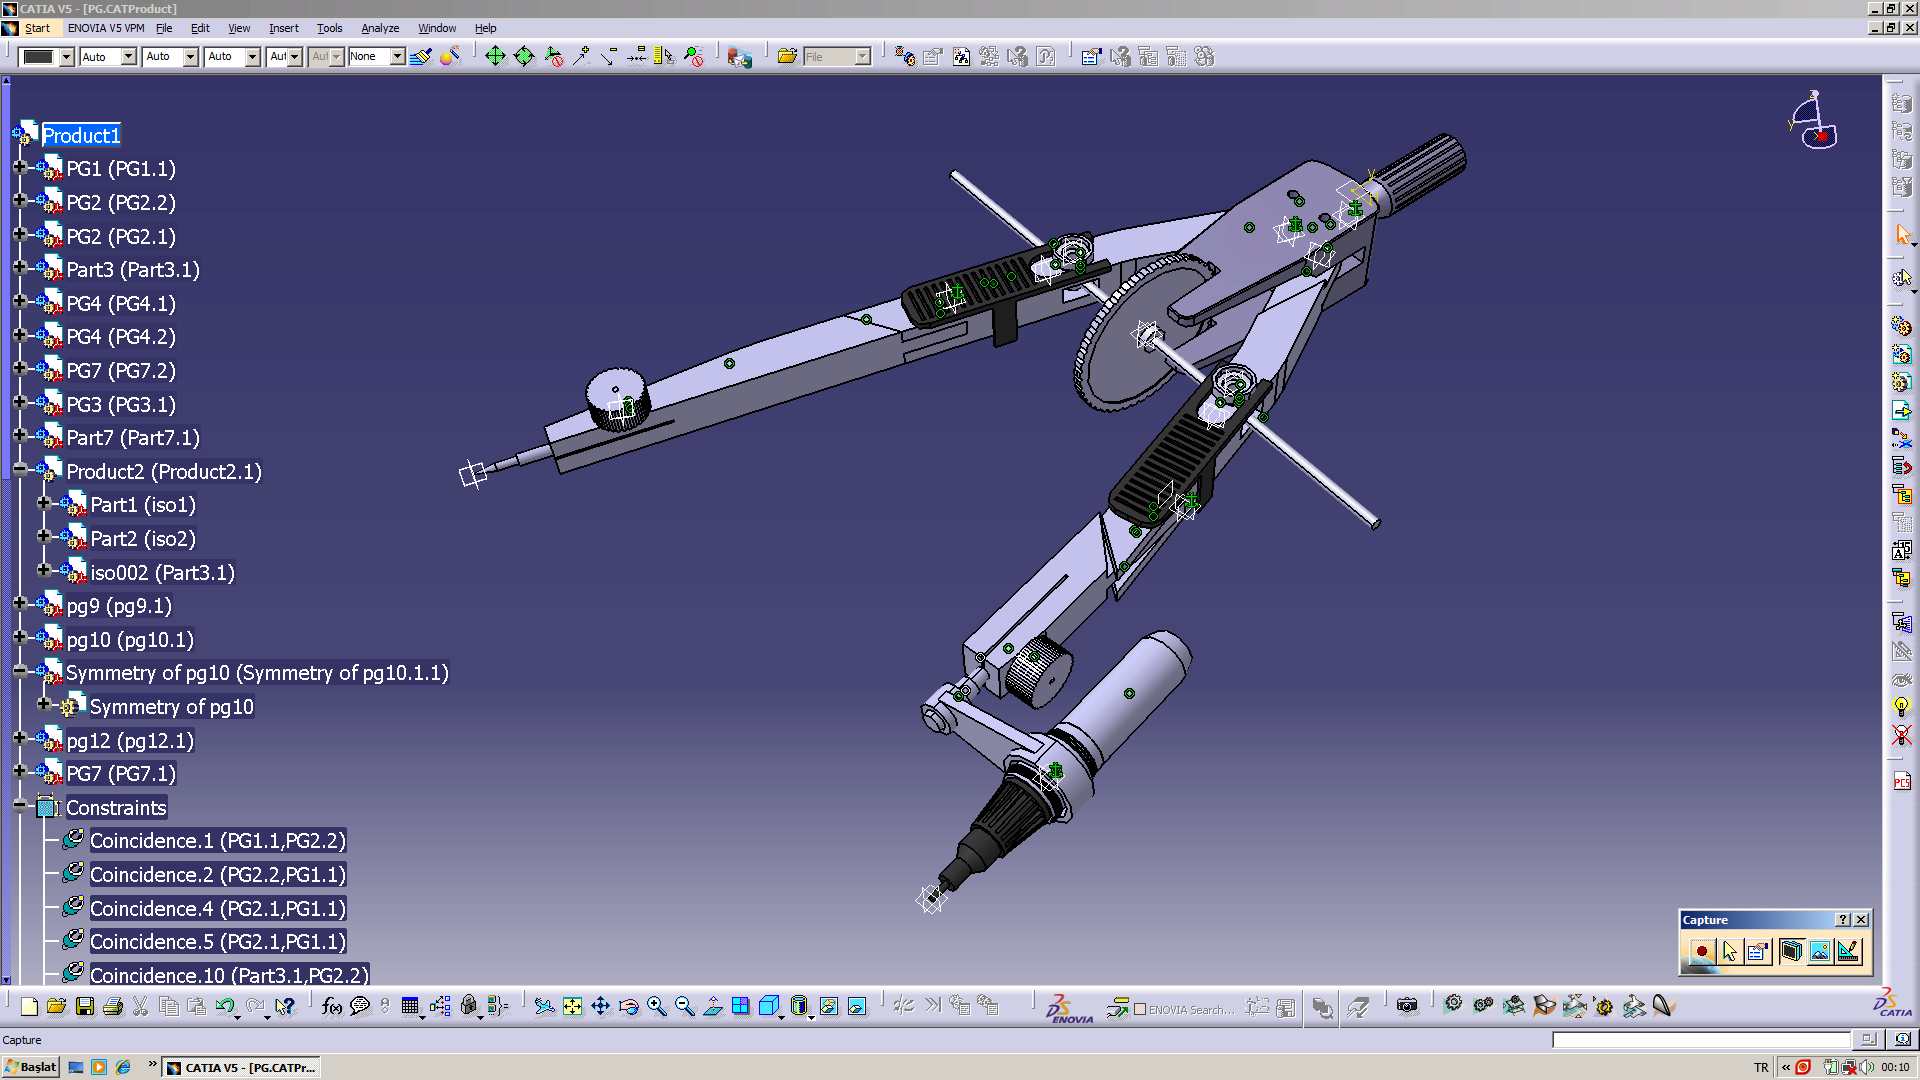Click the Fly Mode airplane icon
Viewport: 1920px width, 1080px height.
tap(544, 1006)
